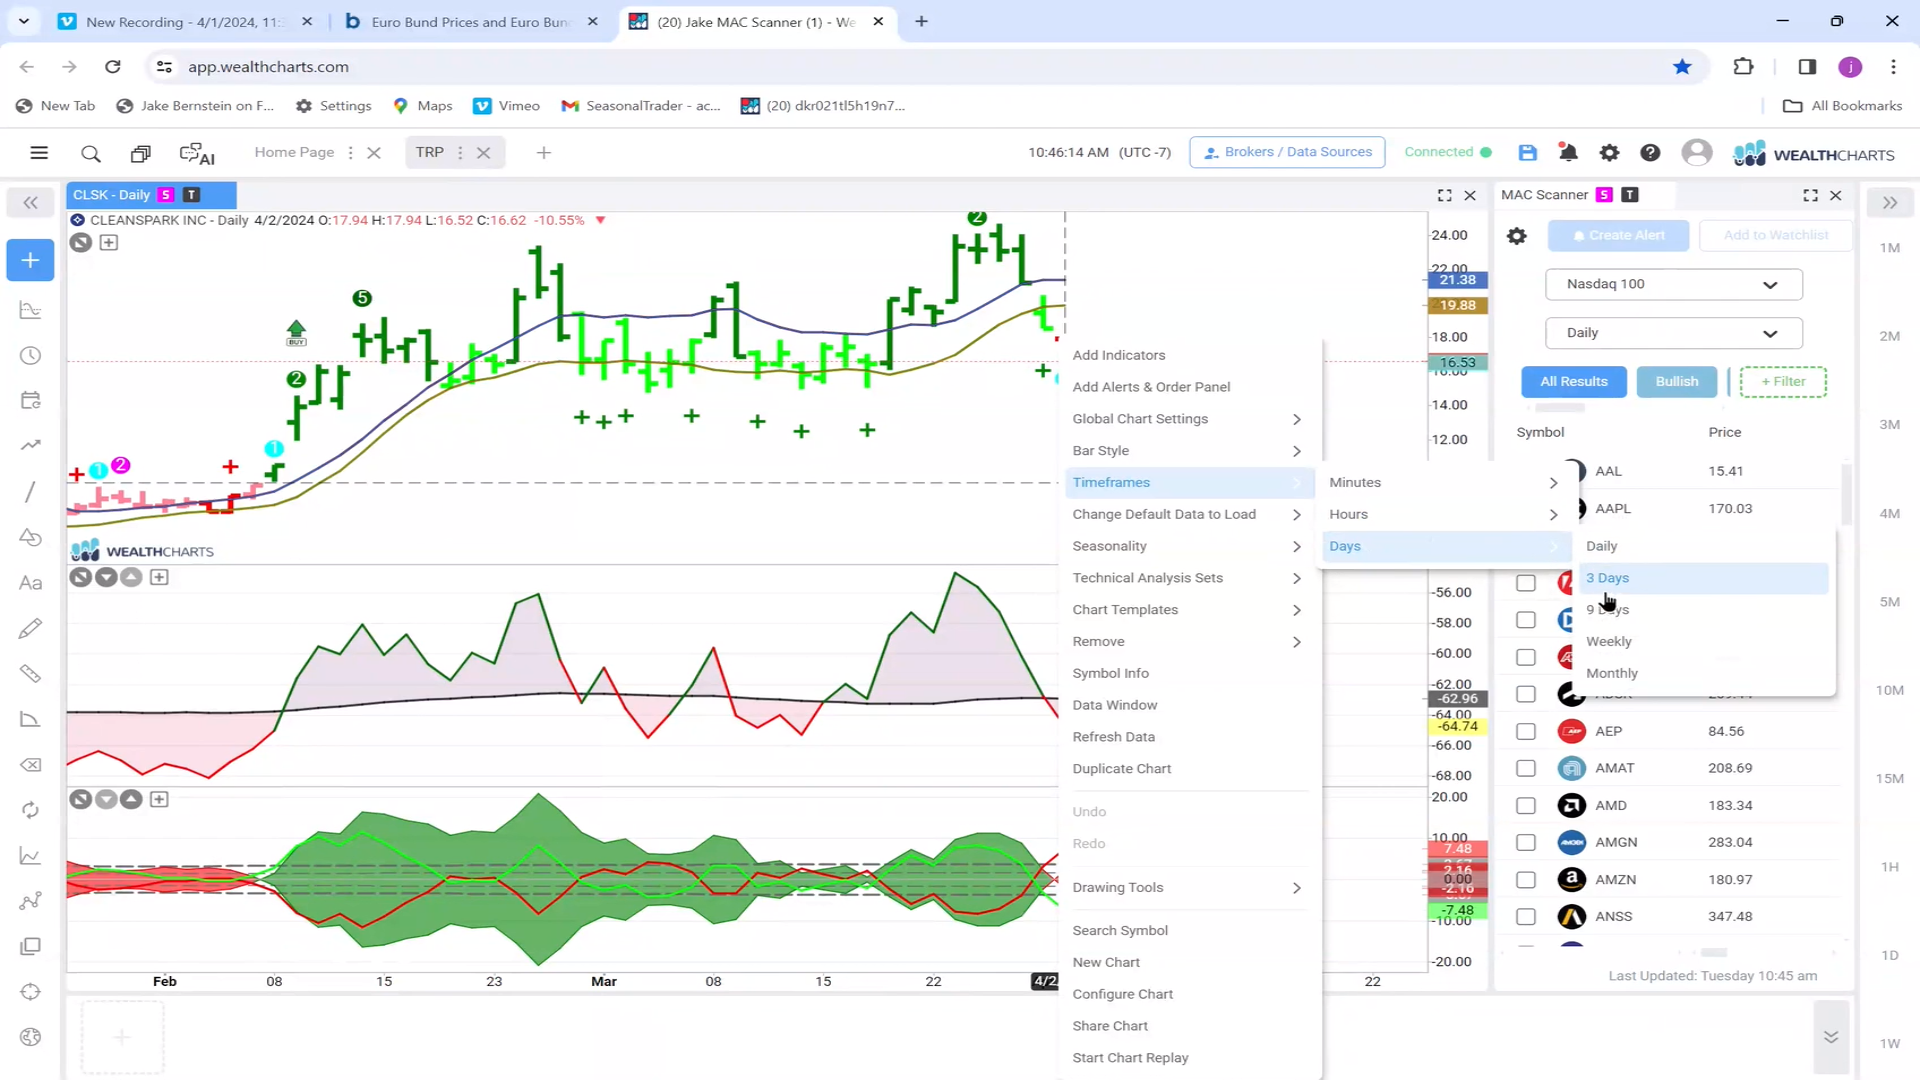Select Start Chart Replay entry
The image size is (1920, 1080).
tap(1187, 1058)
